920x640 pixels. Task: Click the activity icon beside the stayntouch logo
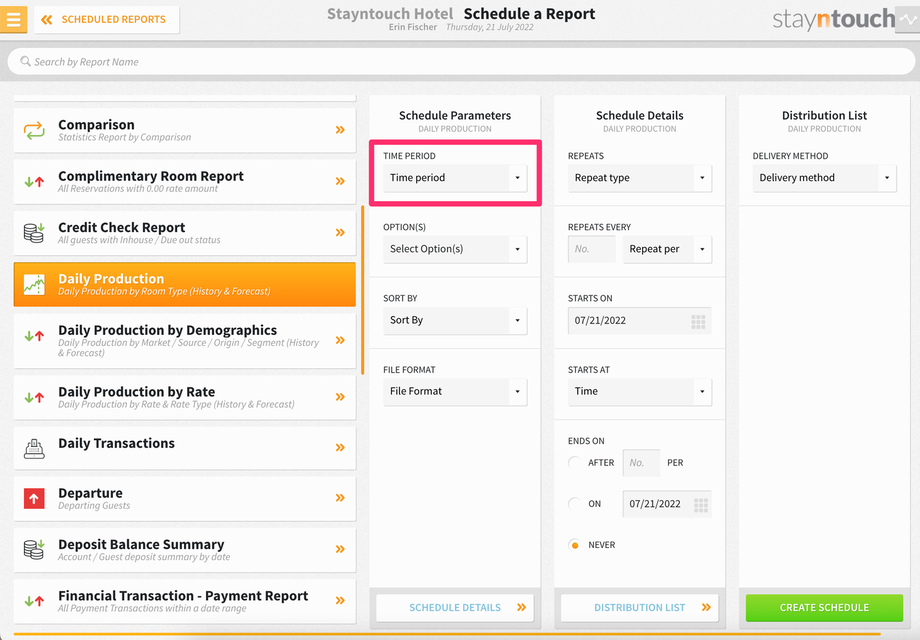click(x=907, y=19)
